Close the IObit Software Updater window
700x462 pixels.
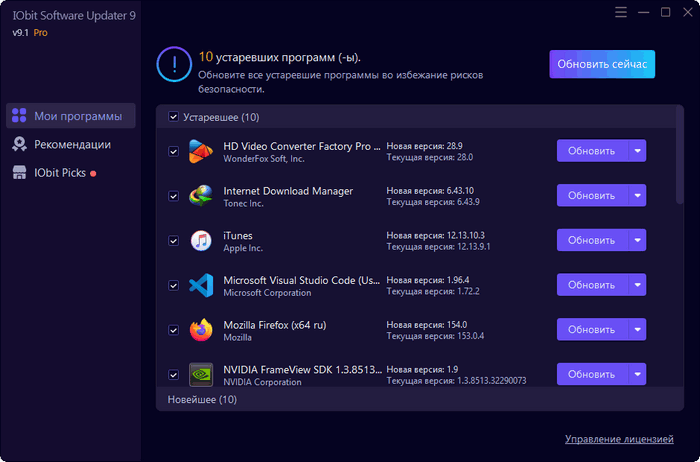[x=688, y=12]
